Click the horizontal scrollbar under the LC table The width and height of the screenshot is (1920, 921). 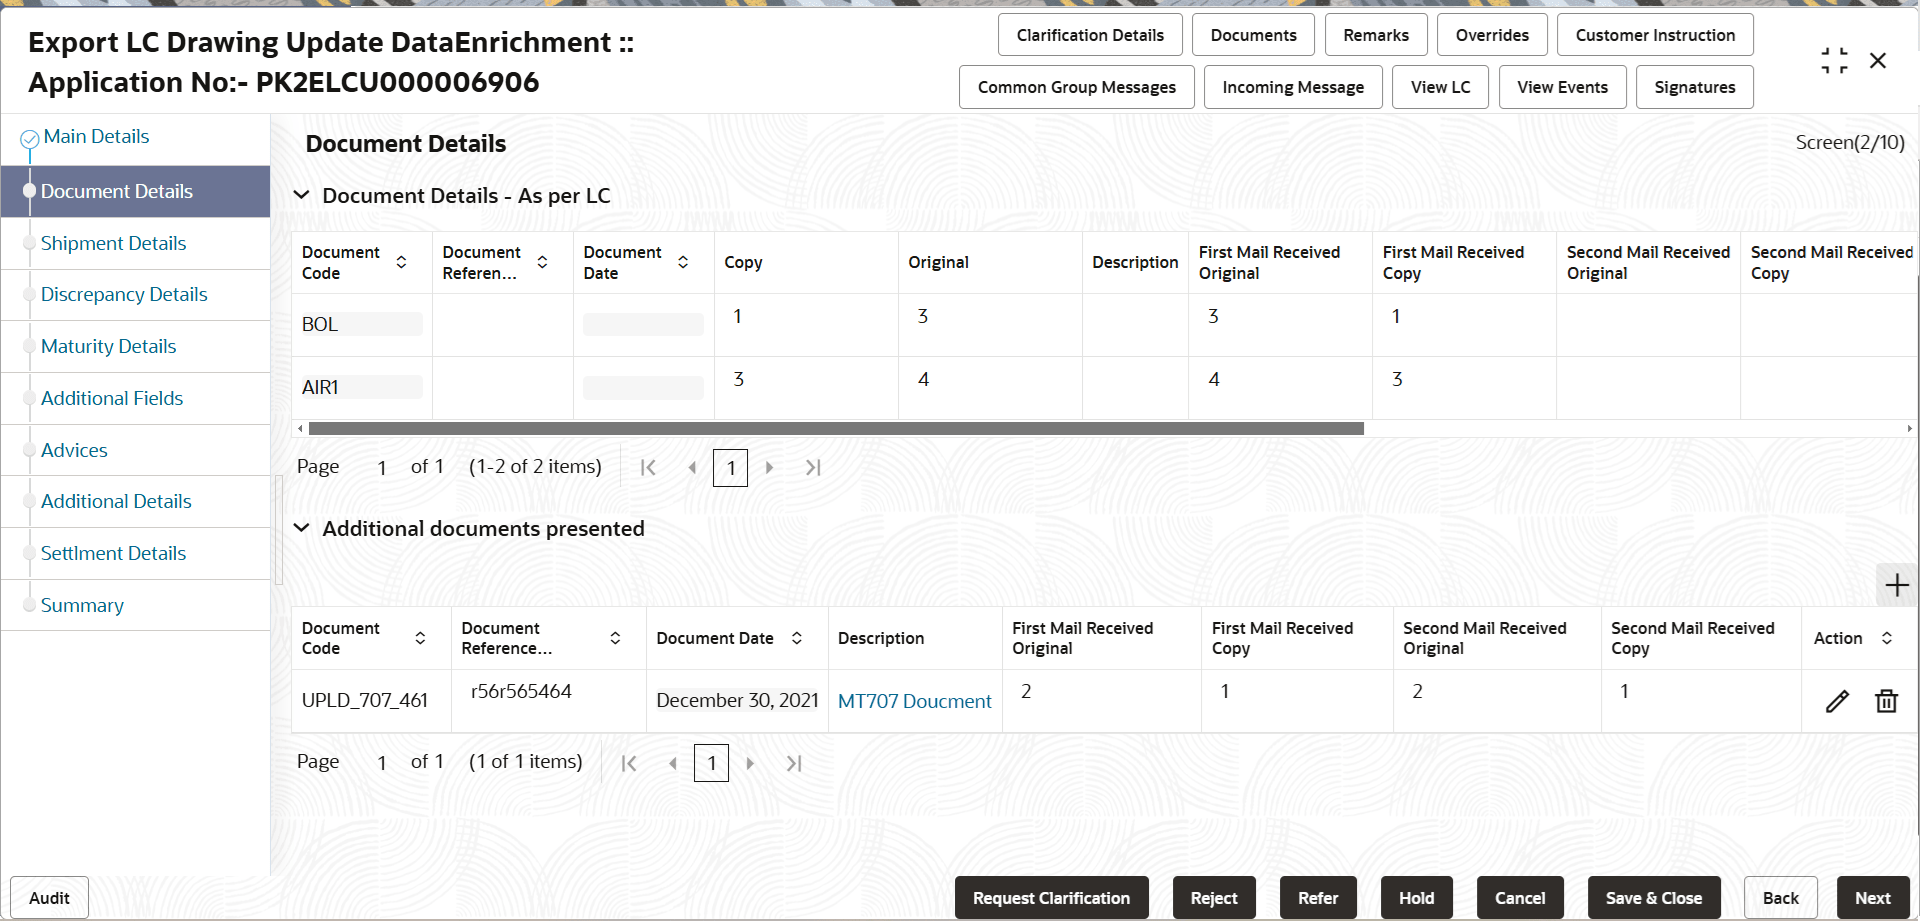[x=835, y=428]
